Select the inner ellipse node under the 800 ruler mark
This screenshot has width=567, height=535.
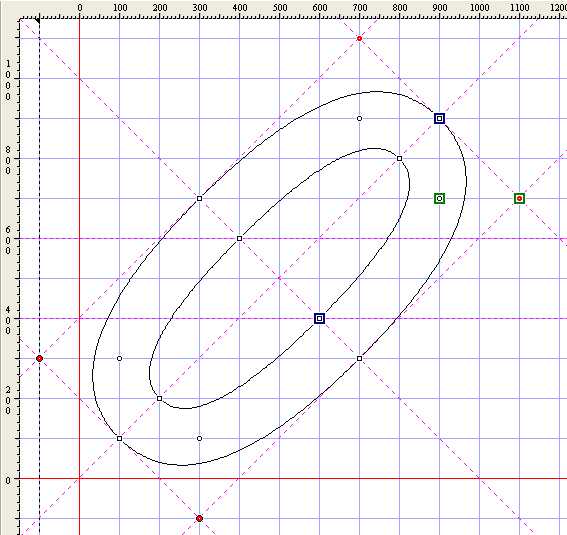point(400,159)
